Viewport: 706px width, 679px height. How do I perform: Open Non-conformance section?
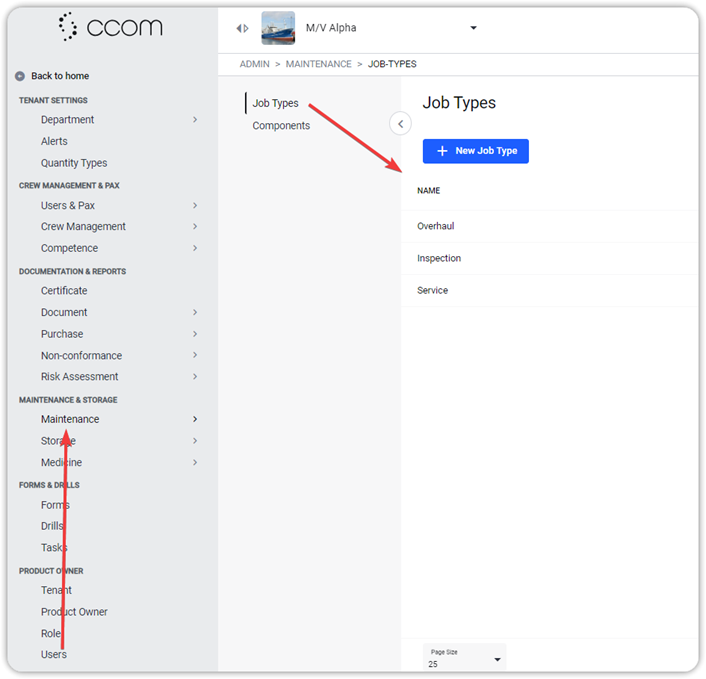coord(81,356)
